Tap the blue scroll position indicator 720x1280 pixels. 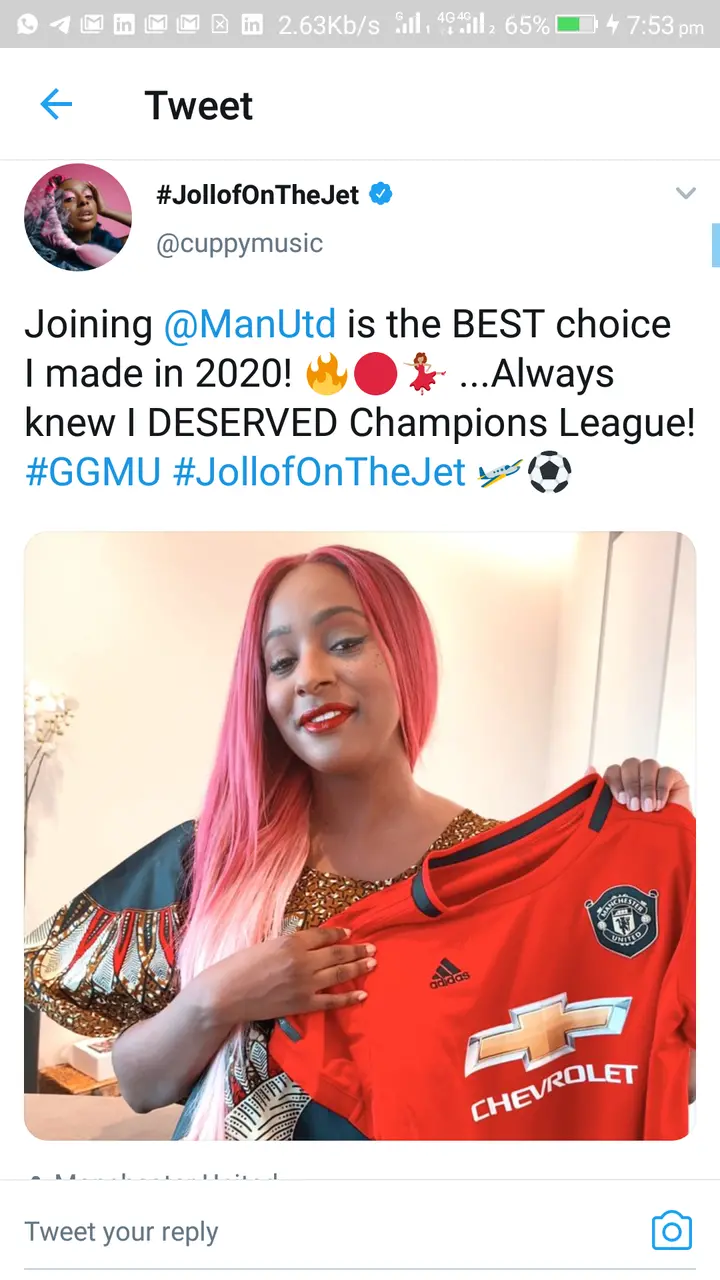(715, 245)
